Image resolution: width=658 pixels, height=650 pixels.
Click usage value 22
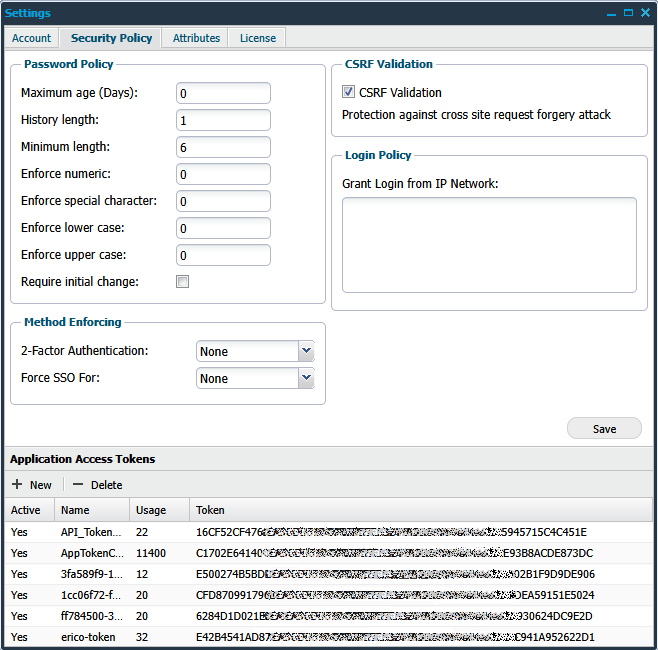[142, 532]
